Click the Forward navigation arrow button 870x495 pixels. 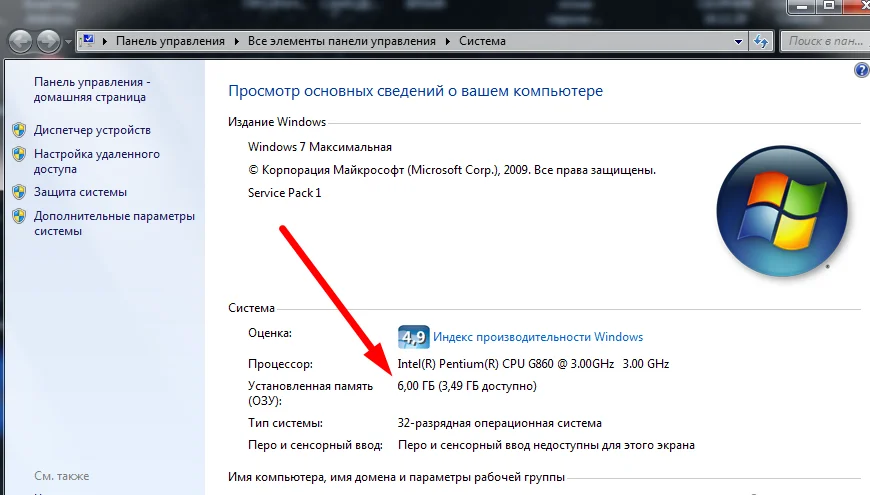[48, 42]
